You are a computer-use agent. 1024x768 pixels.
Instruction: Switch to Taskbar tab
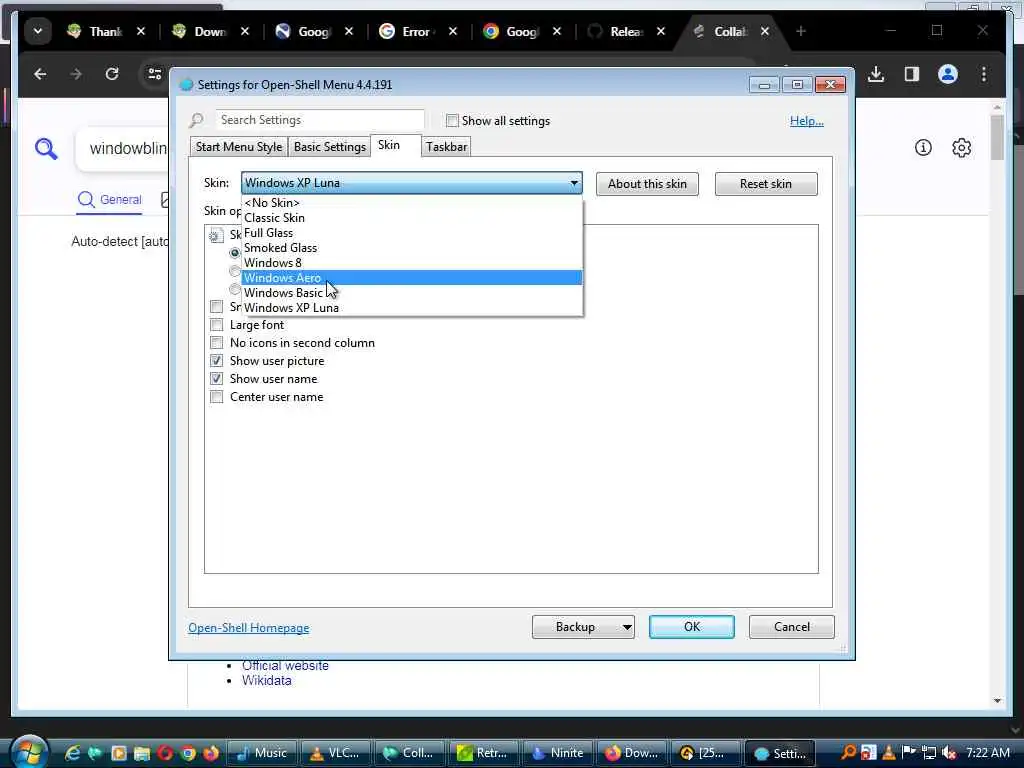[447, 147]
